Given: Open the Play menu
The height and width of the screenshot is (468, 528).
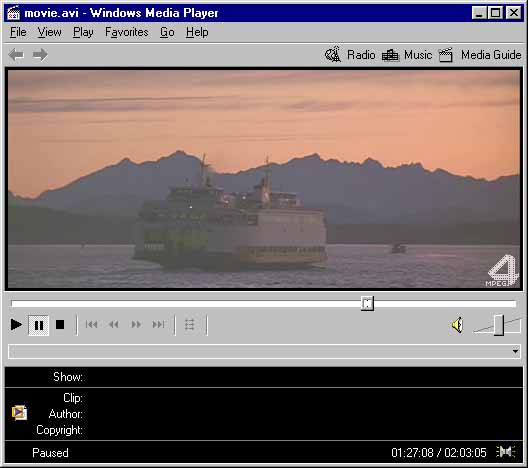Looking at the screenshot, I should point(83,32).
